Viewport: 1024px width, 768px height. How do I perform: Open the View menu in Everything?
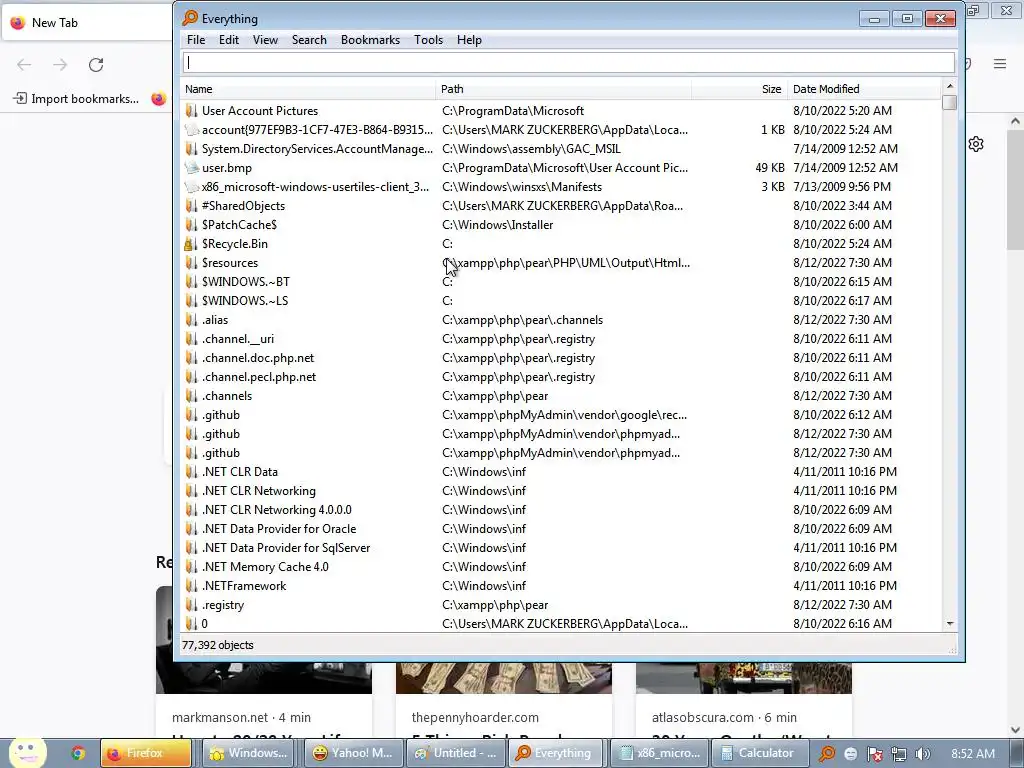pos(265,40)
